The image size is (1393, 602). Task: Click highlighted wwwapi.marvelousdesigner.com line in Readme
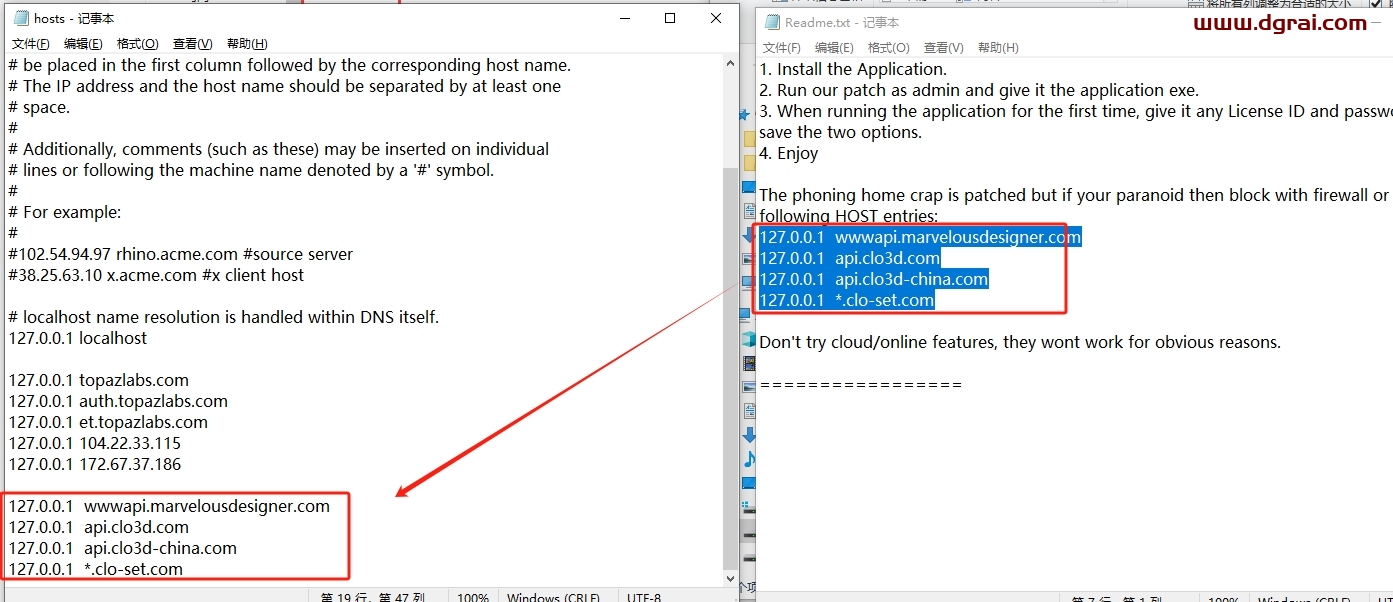920,237
